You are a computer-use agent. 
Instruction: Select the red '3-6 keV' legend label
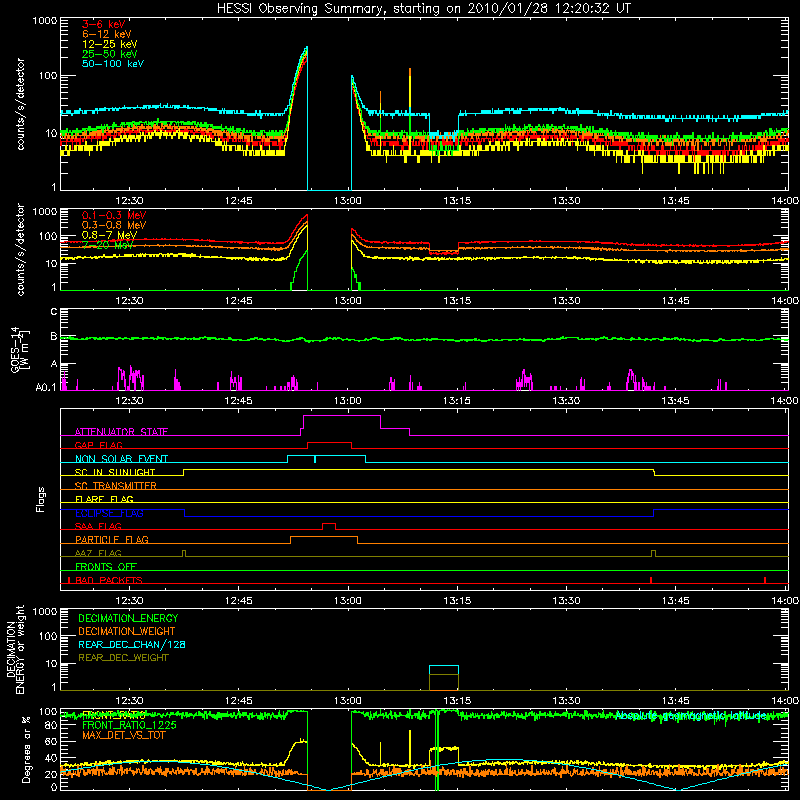pyautogui.click(x=103, y=24)
